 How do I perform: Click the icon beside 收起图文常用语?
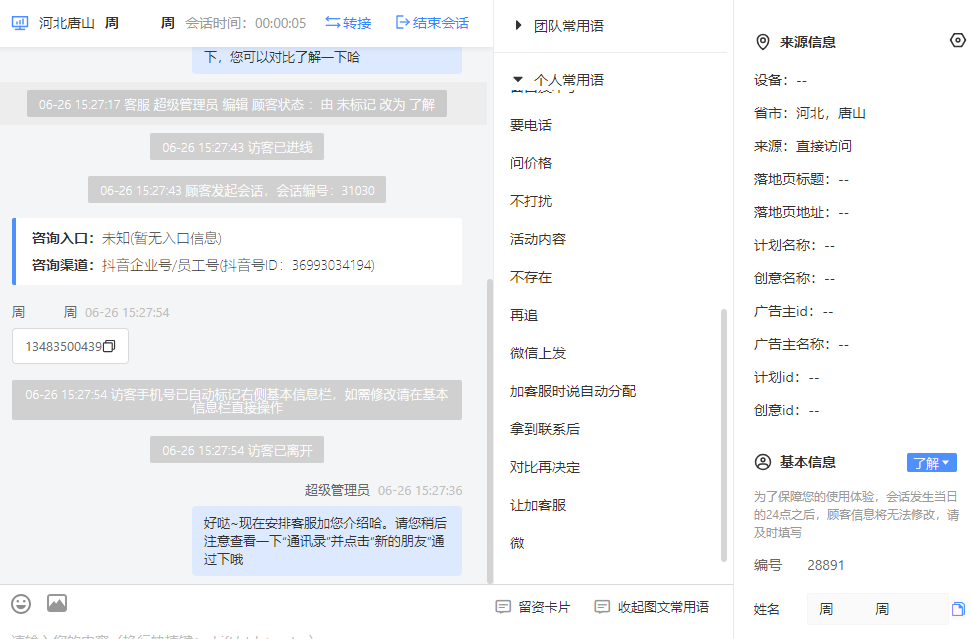pyautogui.click(x=602, y=607)
